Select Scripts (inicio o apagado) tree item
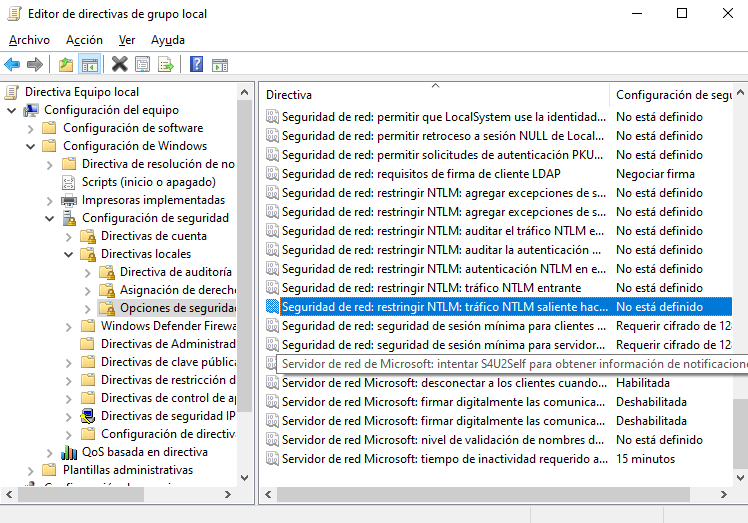This screenshot has width=748, height=523. (148, 182)
